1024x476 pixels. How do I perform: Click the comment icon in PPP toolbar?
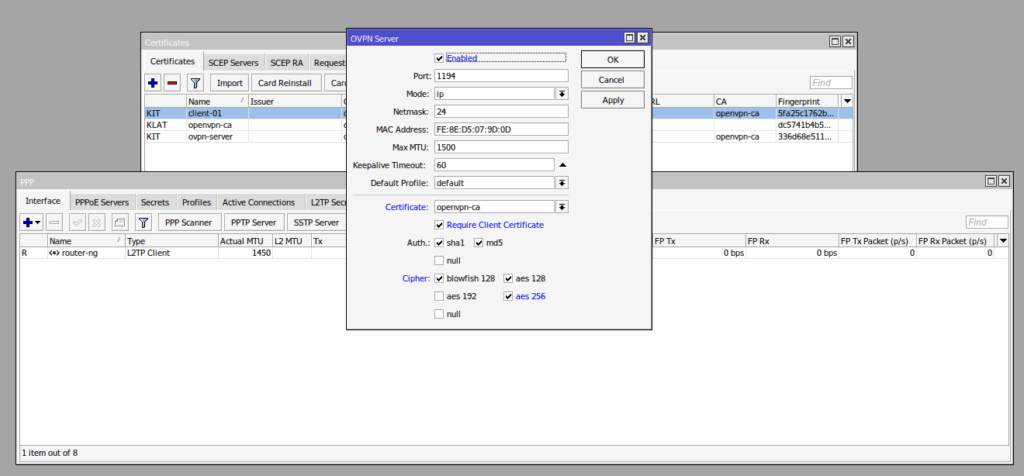(119, 222)
